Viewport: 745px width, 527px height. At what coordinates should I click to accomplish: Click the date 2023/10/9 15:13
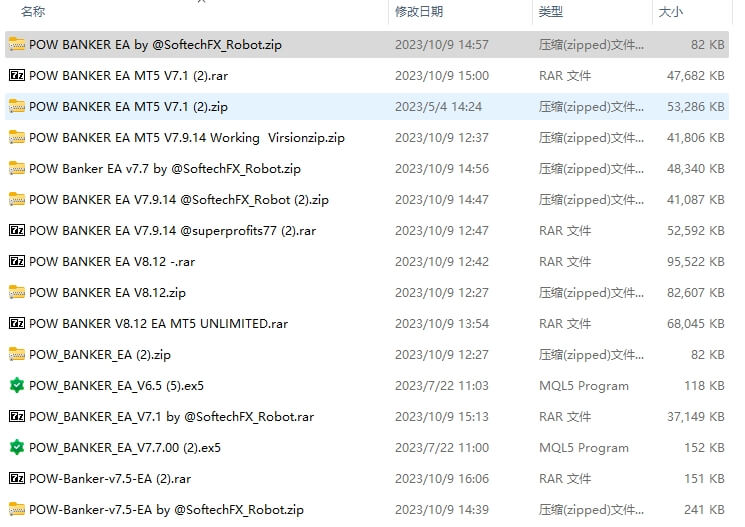point(442,417)
